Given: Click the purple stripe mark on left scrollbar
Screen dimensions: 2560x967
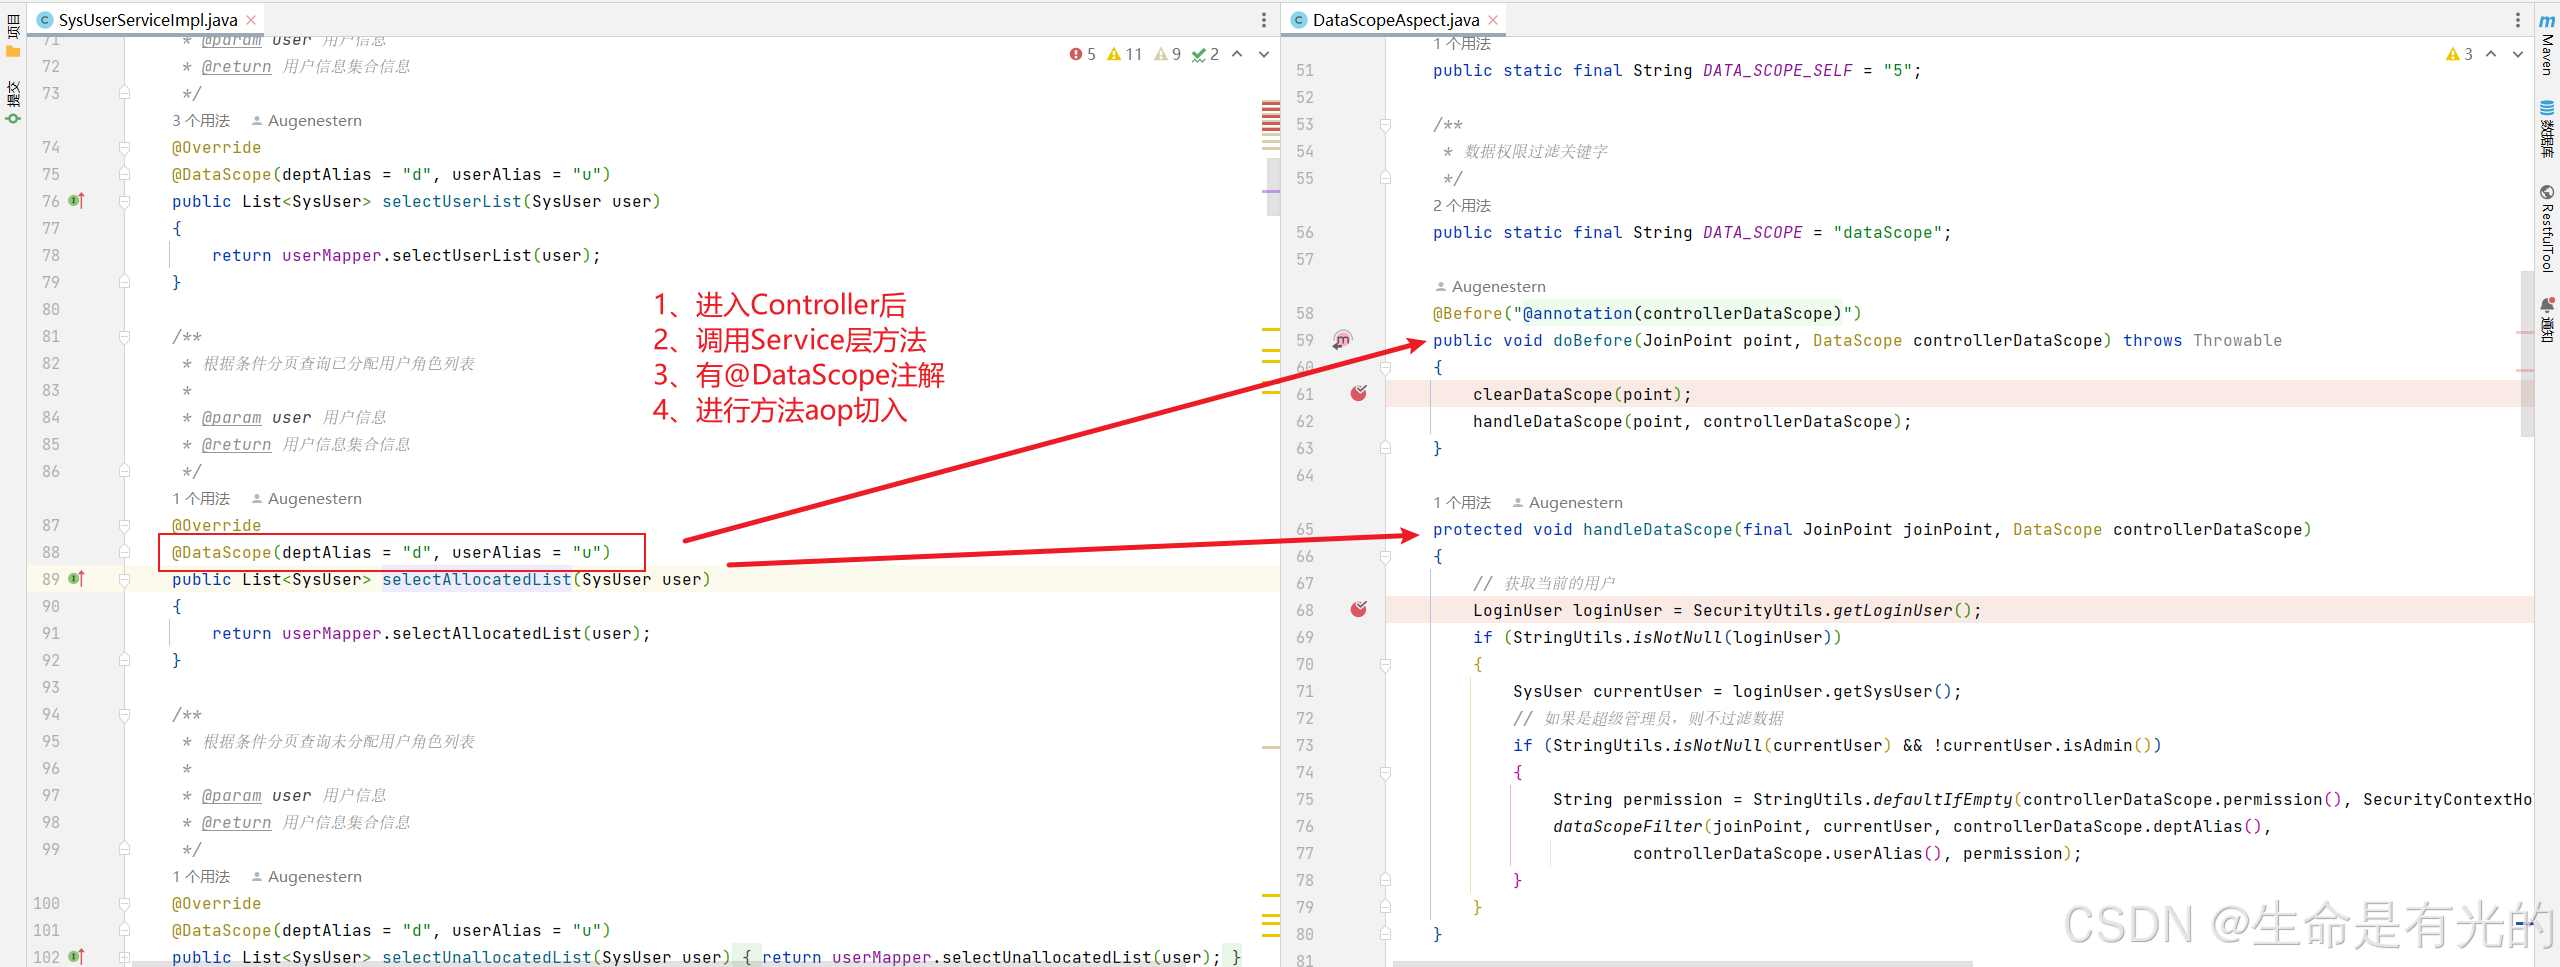Looking at the screenshot, I should (1271, 191).
